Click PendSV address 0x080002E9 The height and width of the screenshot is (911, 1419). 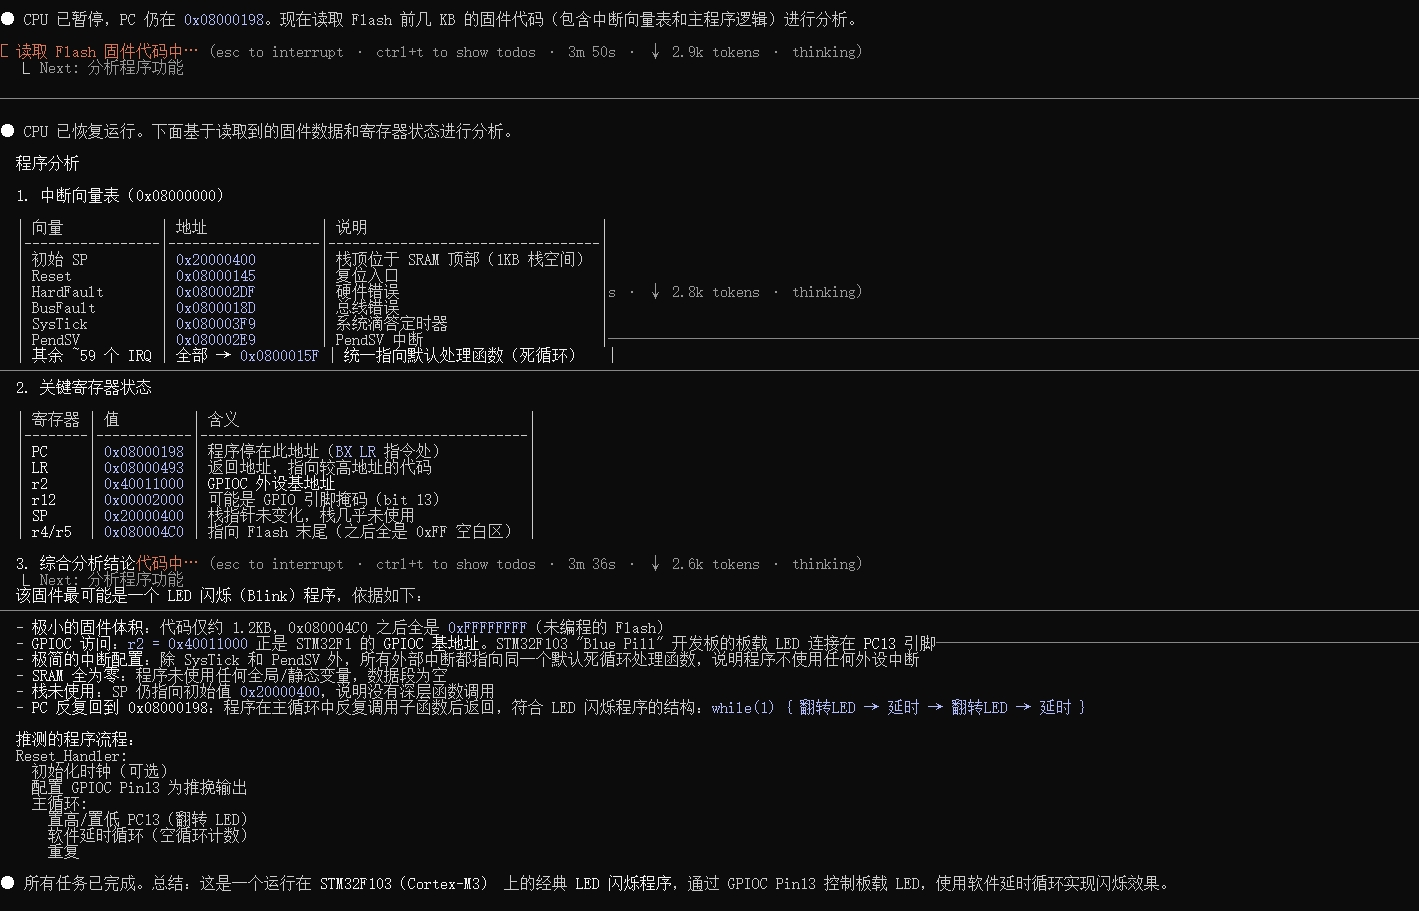pos(215,339)
